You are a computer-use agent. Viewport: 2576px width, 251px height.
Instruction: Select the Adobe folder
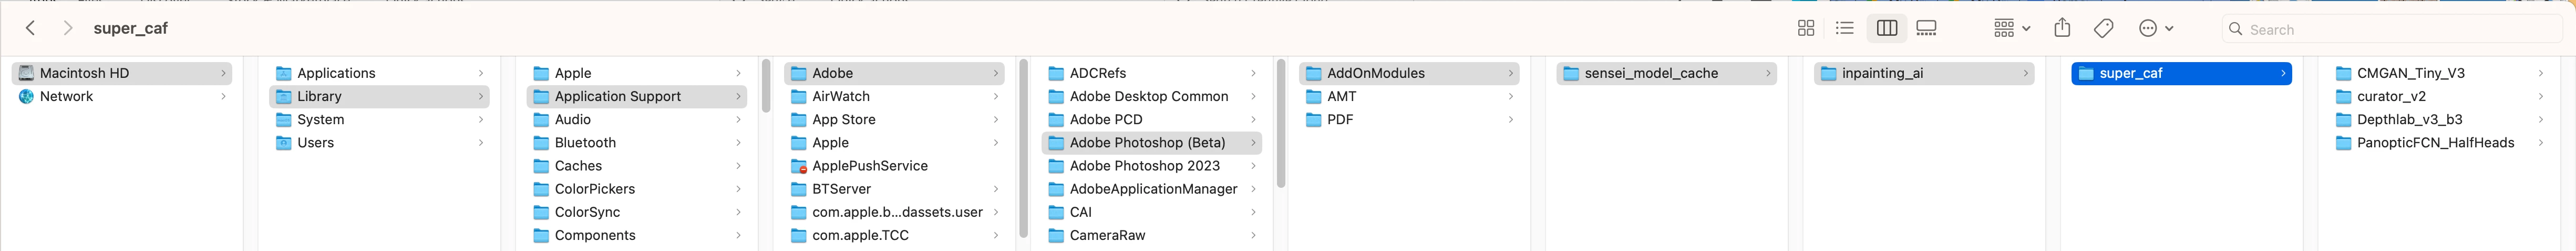point(894,73)
